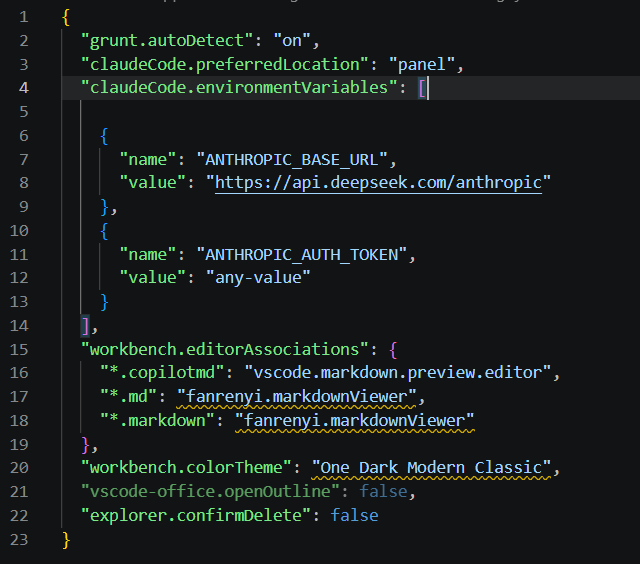Click line number 20 in the gutter
Image resolution: width=640 pixels, height=564 pixels.
[x=19, y=468]
